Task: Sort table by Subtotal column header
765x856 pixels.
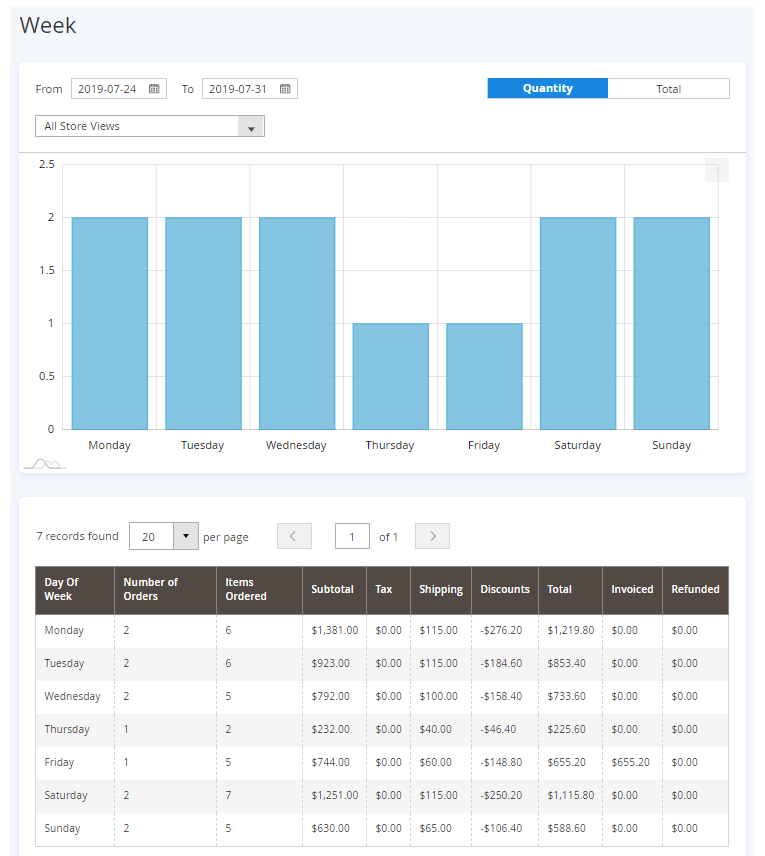Action: pyautogui.click(x=332, y=589)
